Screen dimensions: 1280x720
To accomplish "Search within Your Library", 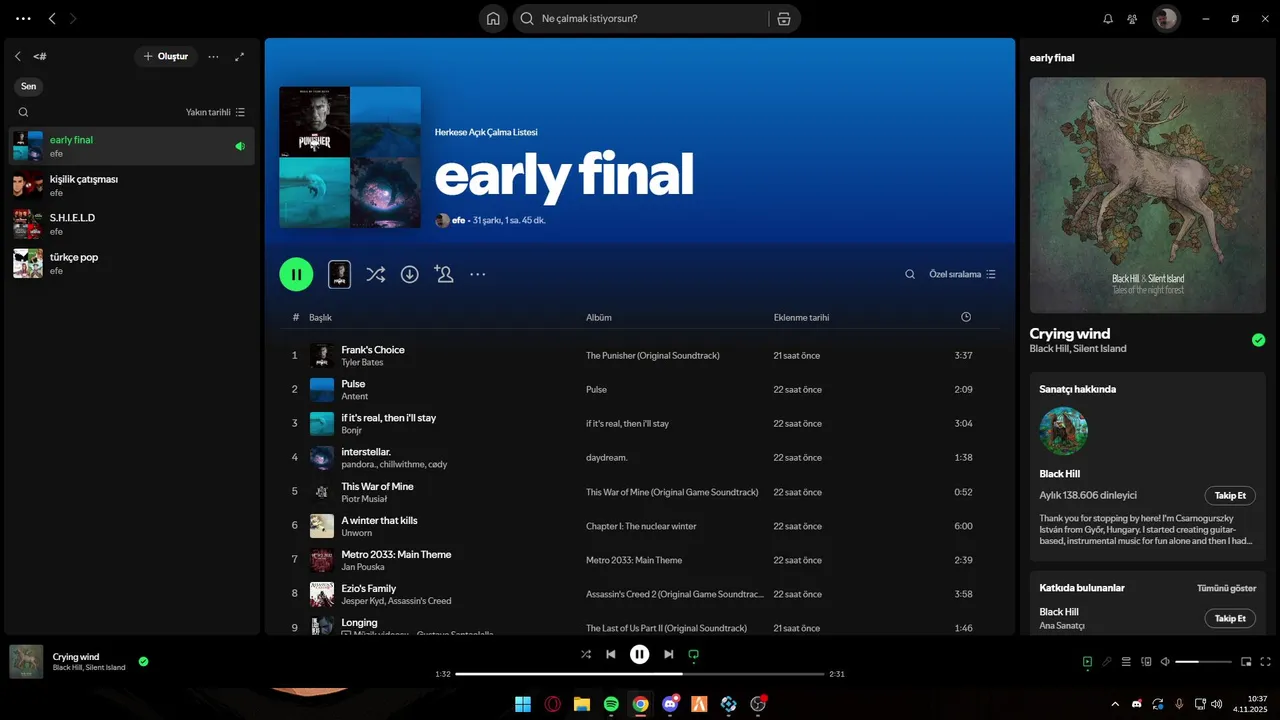I will [23, 112].
